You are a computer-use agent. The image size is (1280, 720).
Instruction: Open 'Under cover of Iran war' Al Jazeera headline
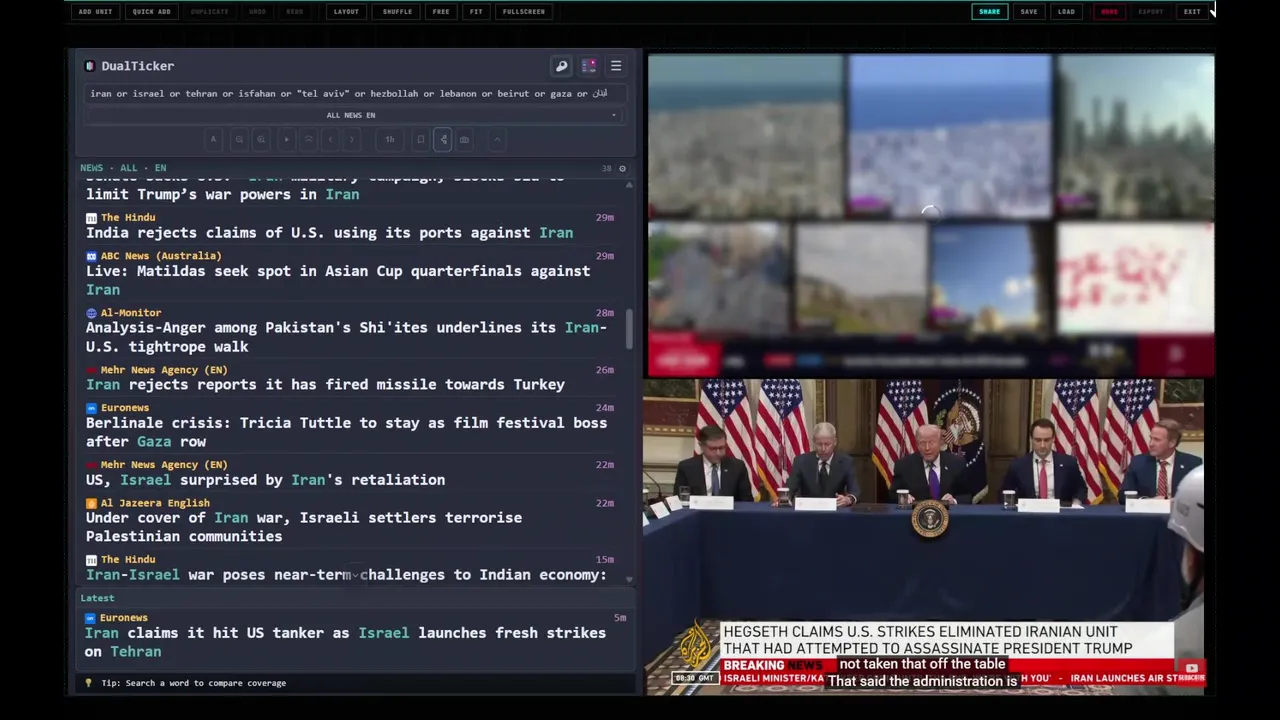point(303,527)
